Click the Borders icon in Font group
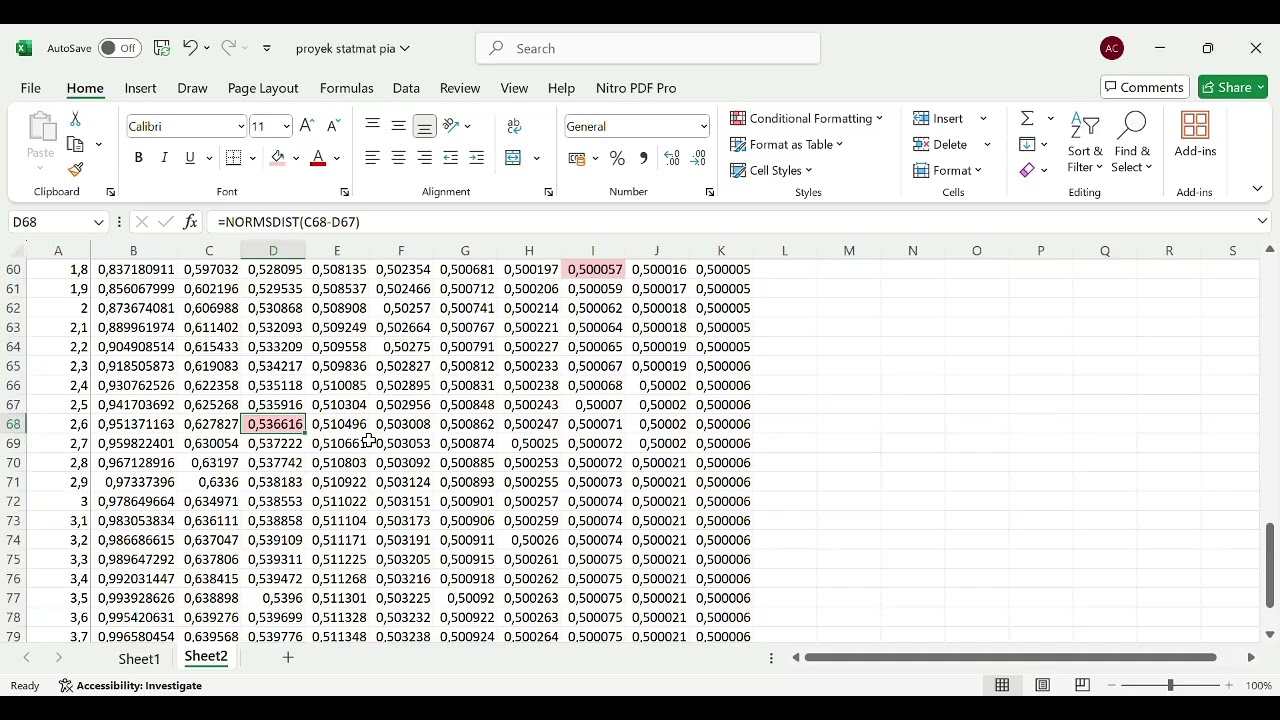Viewport: 1280px width, 720px height. click(234, 158)
